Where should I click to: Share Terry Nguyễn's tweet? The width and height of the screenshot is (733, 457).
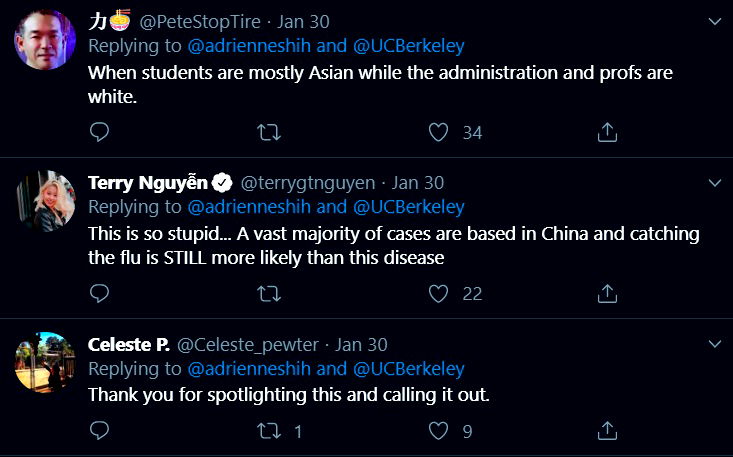[x=607, y=293]
